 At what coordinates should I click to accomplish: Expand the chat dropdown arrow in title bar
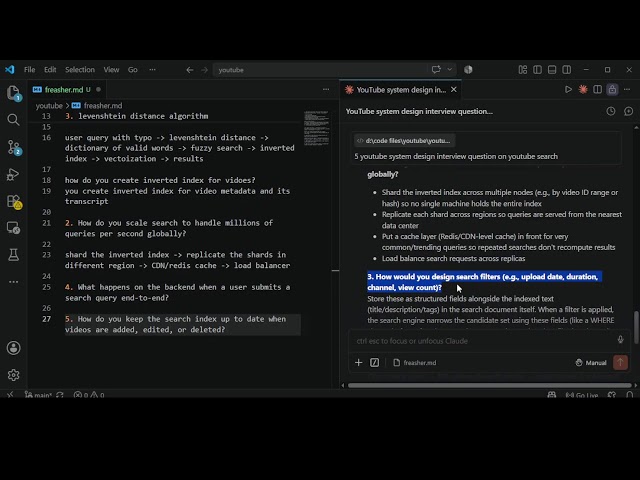[449, 69]
